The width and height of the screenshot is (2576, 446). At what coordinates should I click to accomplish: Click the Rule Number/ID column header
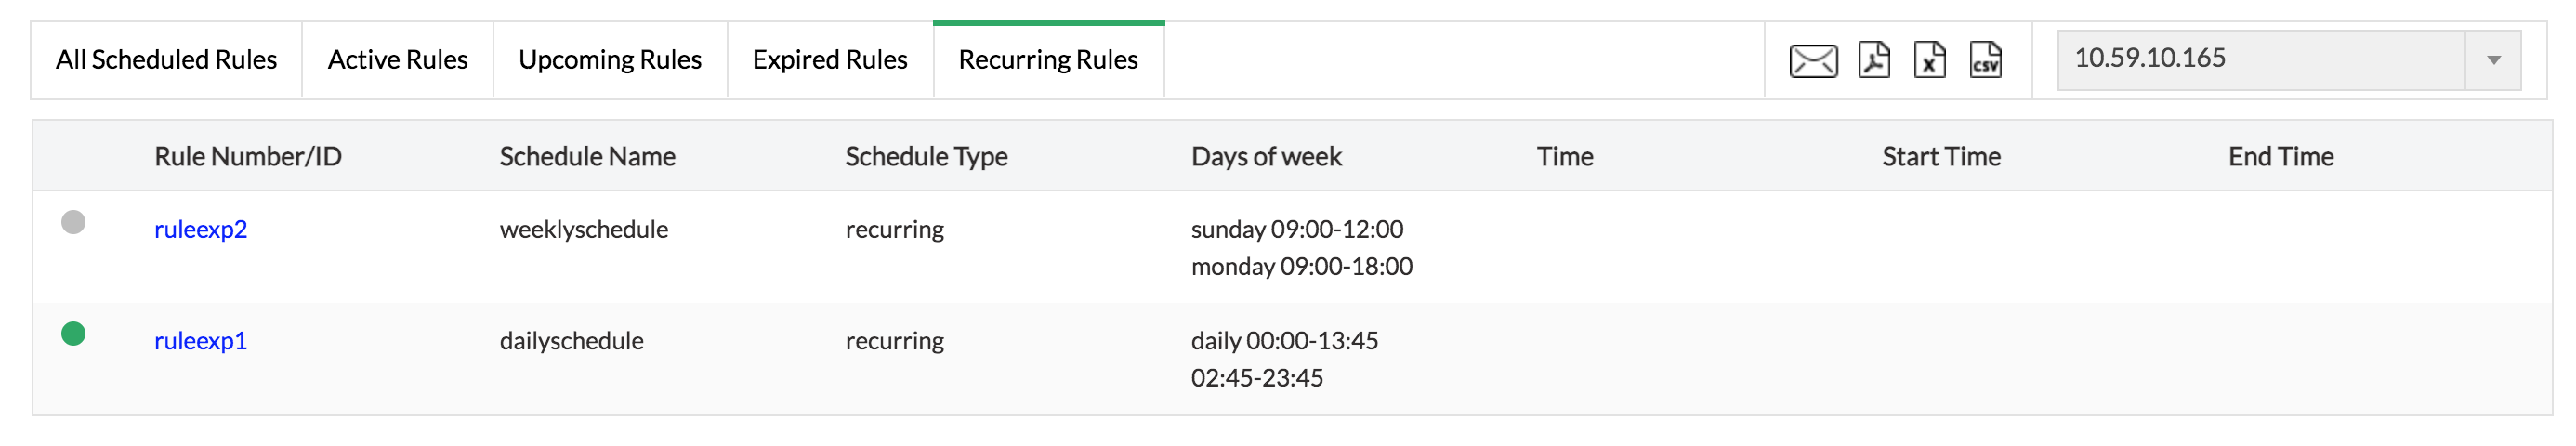coord(248,156)
